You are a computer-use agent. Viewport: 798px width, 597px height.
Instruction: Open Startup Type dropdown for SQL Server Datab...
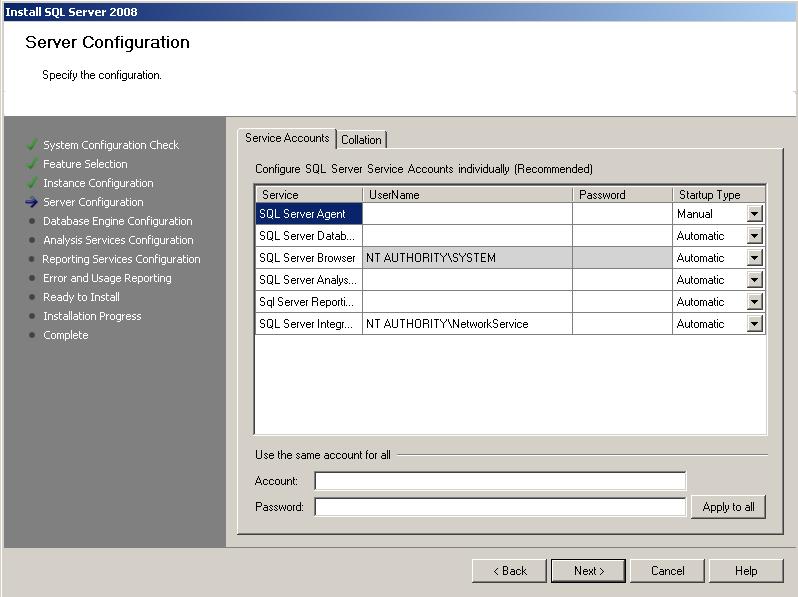click(754, 236)
